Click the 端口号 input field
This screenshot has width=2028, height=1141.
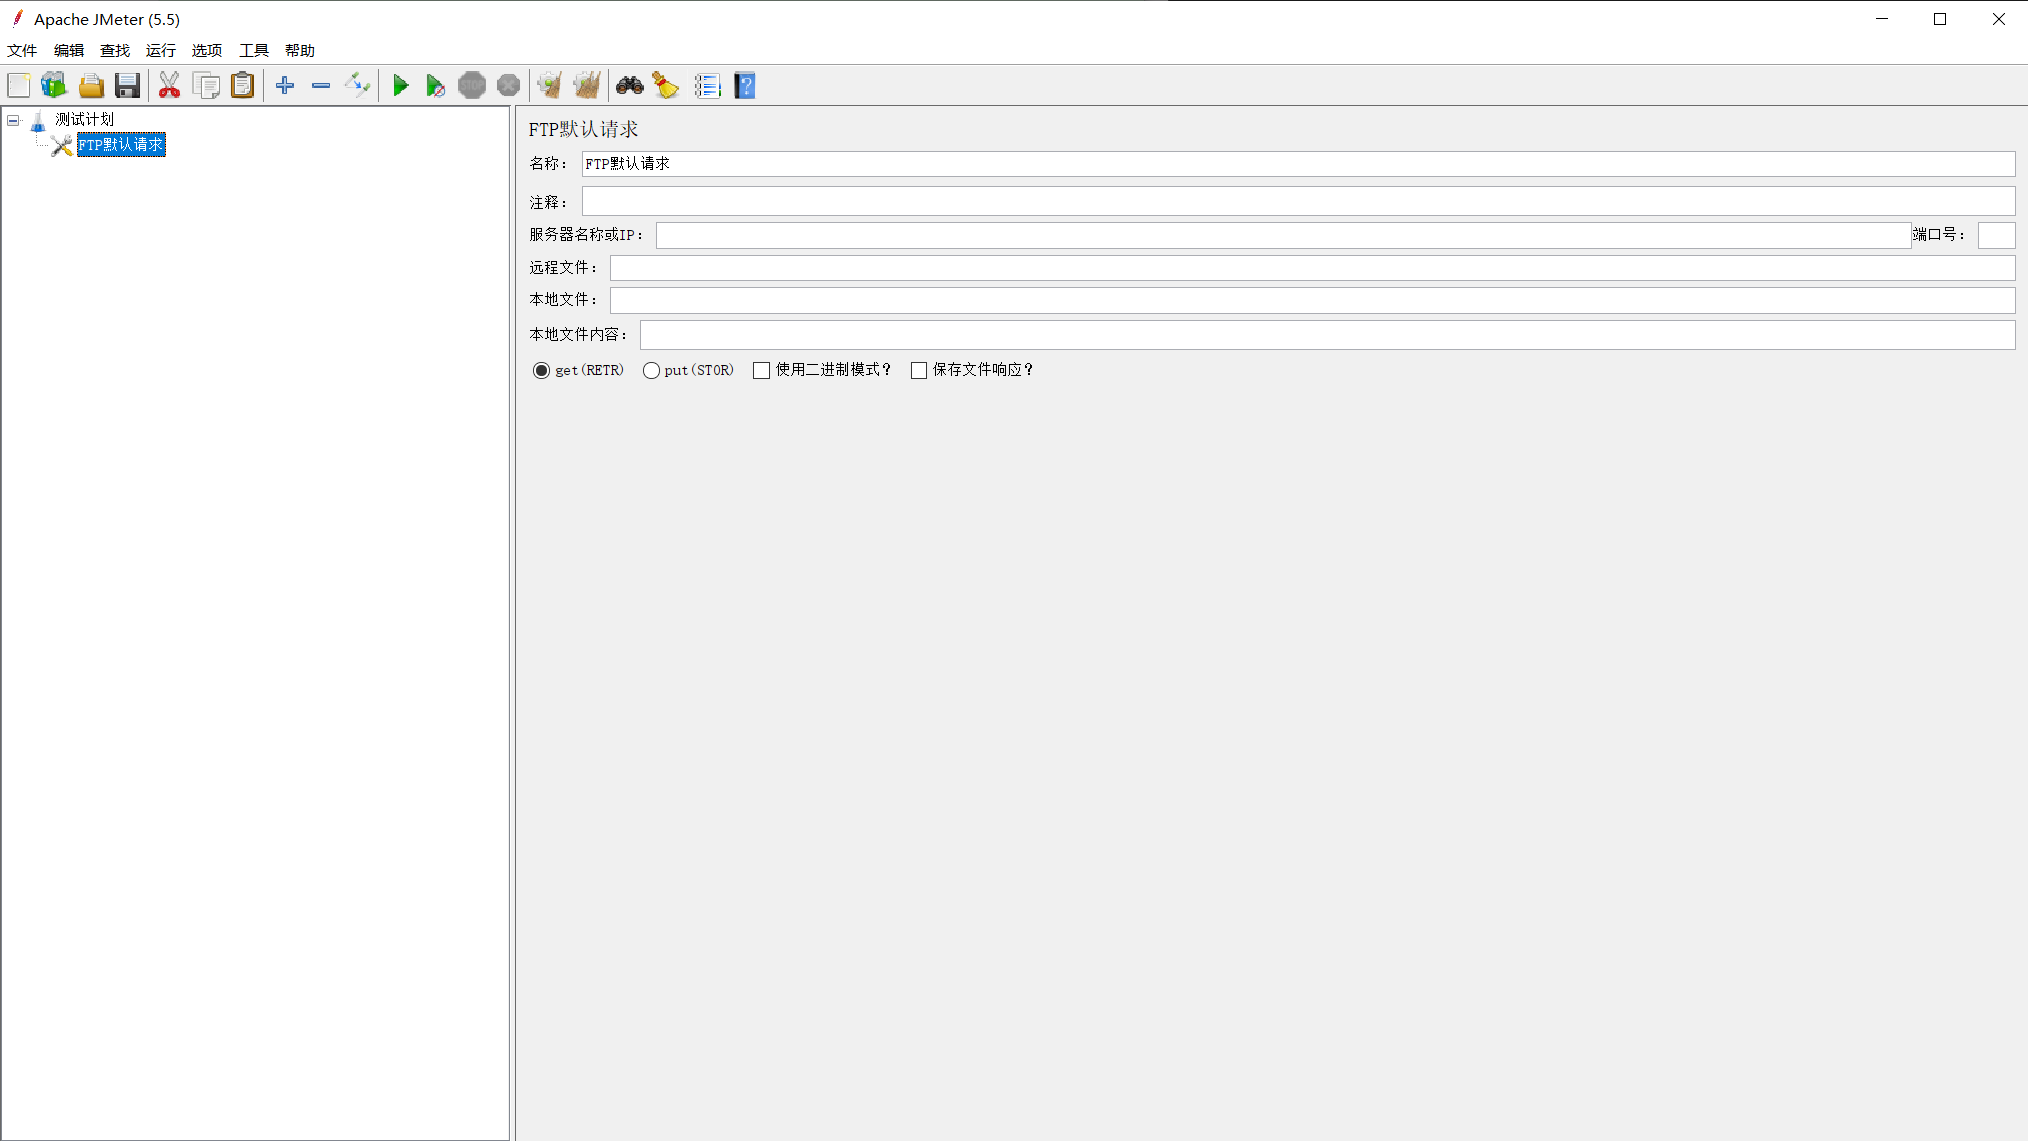click(1996, 235)
